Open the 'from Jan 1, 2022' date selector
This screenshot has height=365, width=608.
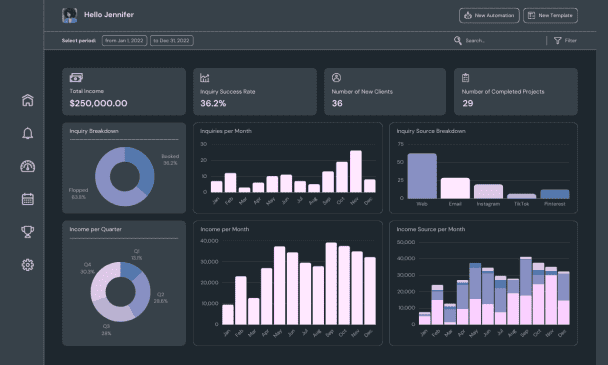(x=124, y=40)
